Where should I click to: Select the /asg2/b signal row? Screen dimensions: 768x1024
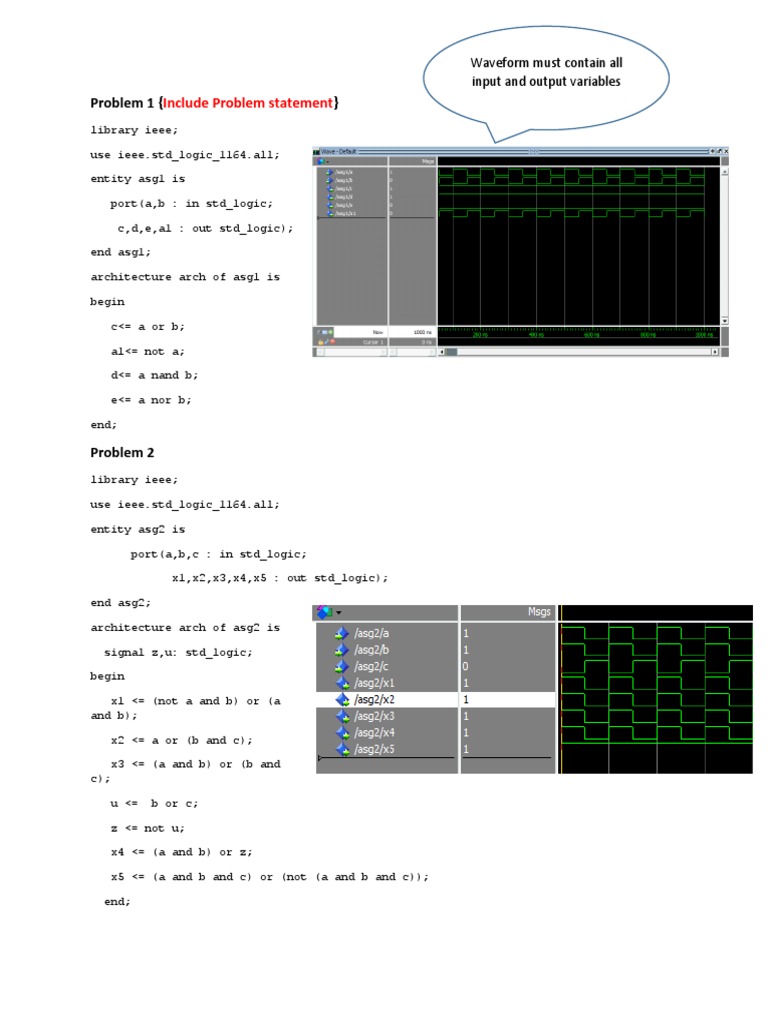point(387,650)
